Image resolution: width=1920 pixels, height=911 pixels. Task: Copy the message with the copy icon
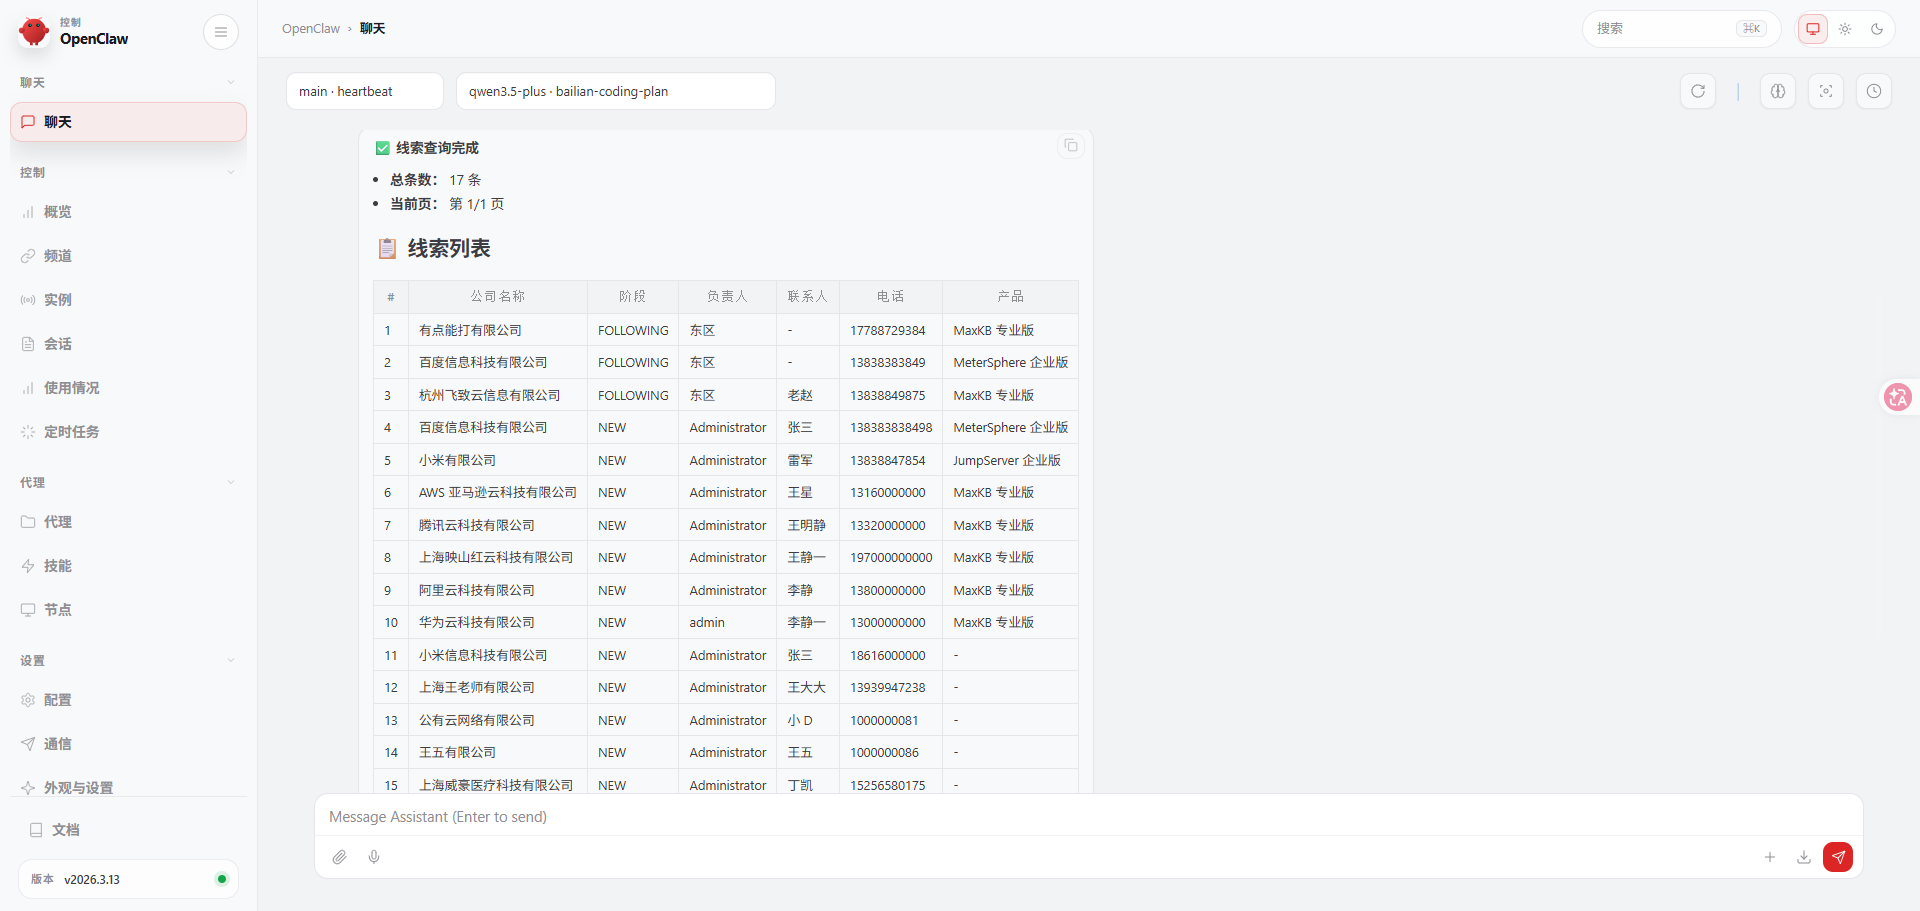(1070, 146)
